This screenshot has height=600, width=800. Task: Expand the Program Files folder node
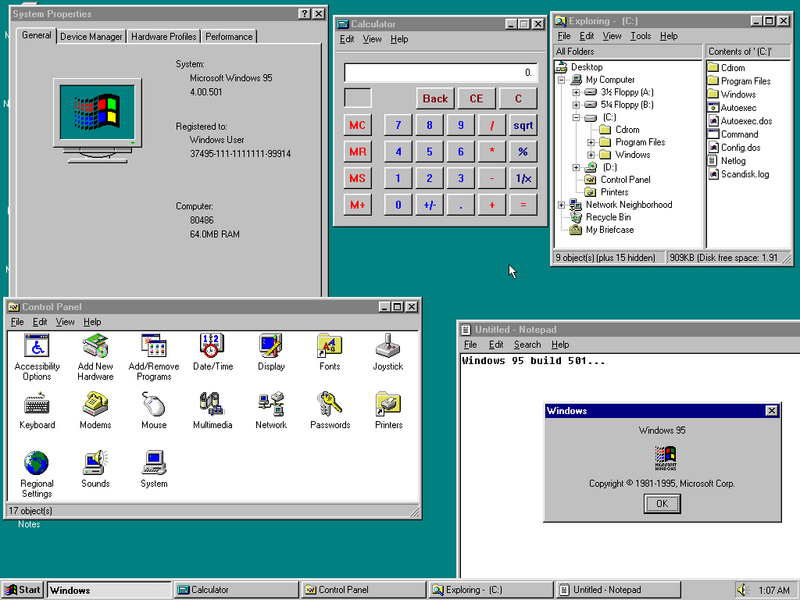point(591,142)
